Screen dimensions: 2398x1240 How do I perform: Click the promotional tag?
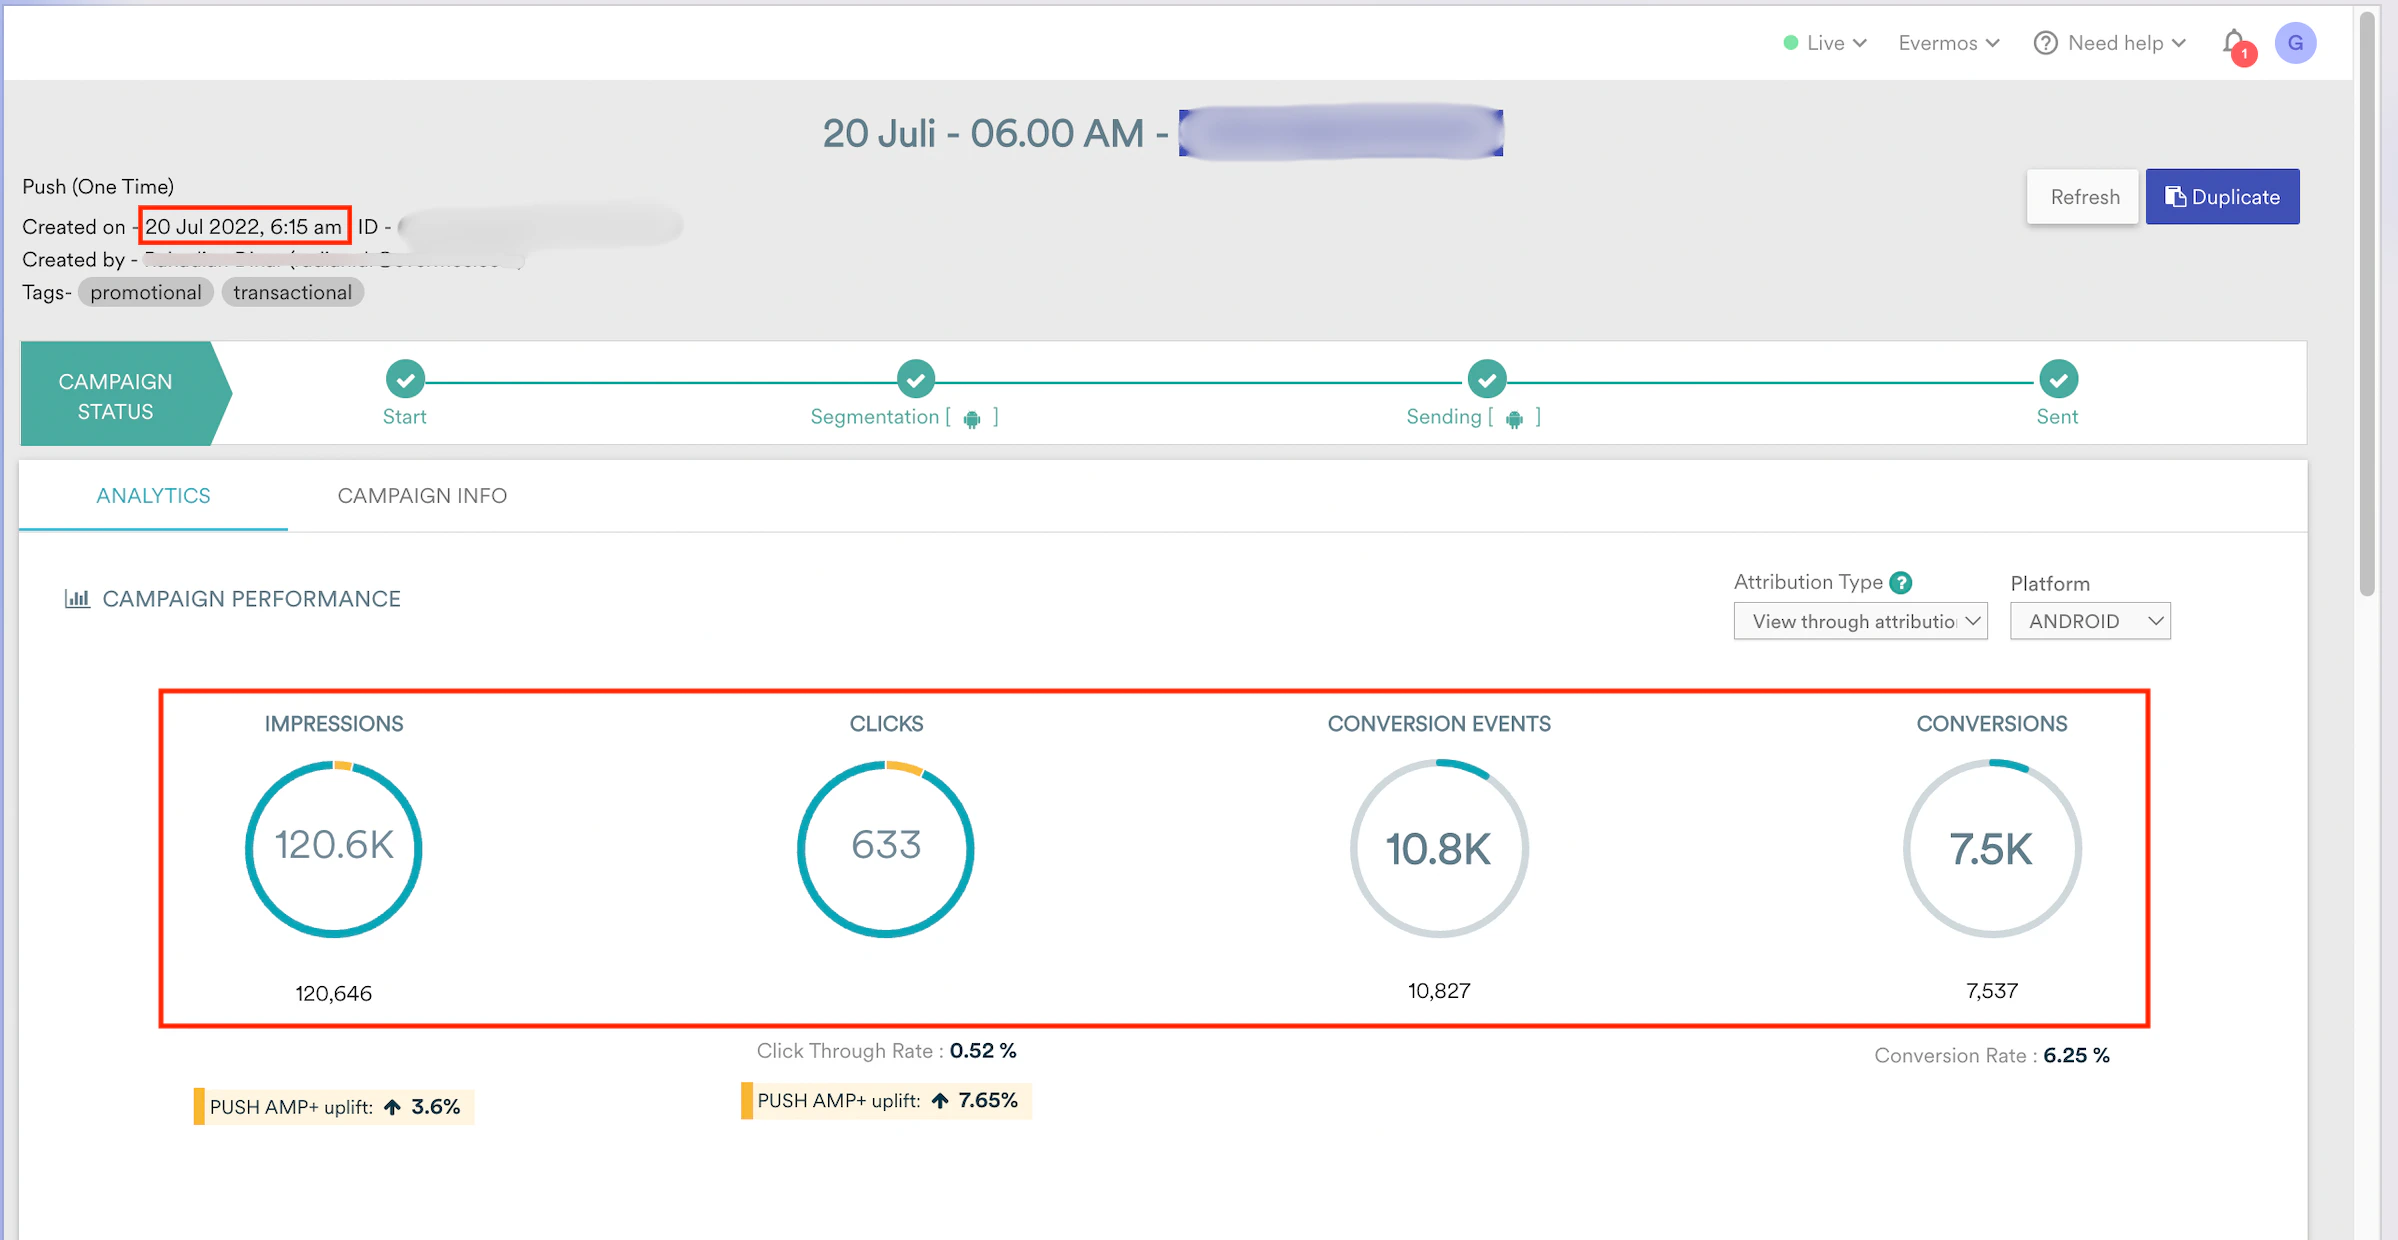click(146, 292)
